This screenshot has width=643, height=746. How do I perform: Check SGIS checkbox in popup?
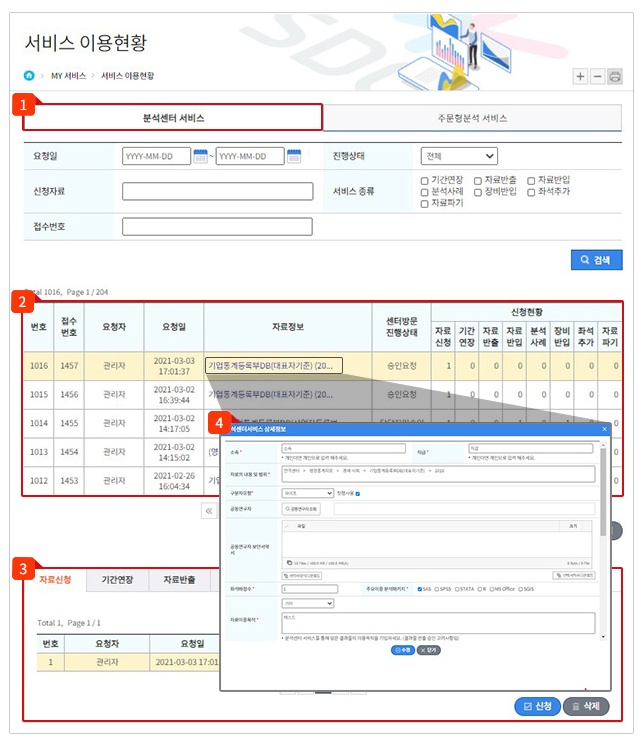[521, 589]
